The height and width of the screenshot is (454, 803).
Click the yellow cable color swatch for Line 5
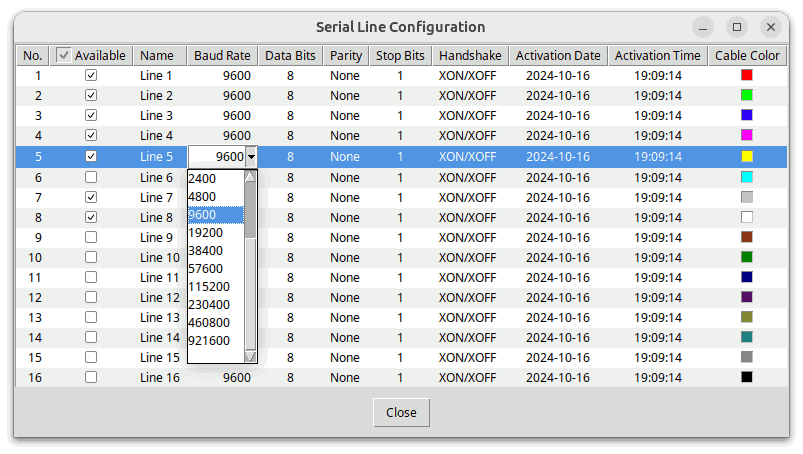[x=746, y=157]
